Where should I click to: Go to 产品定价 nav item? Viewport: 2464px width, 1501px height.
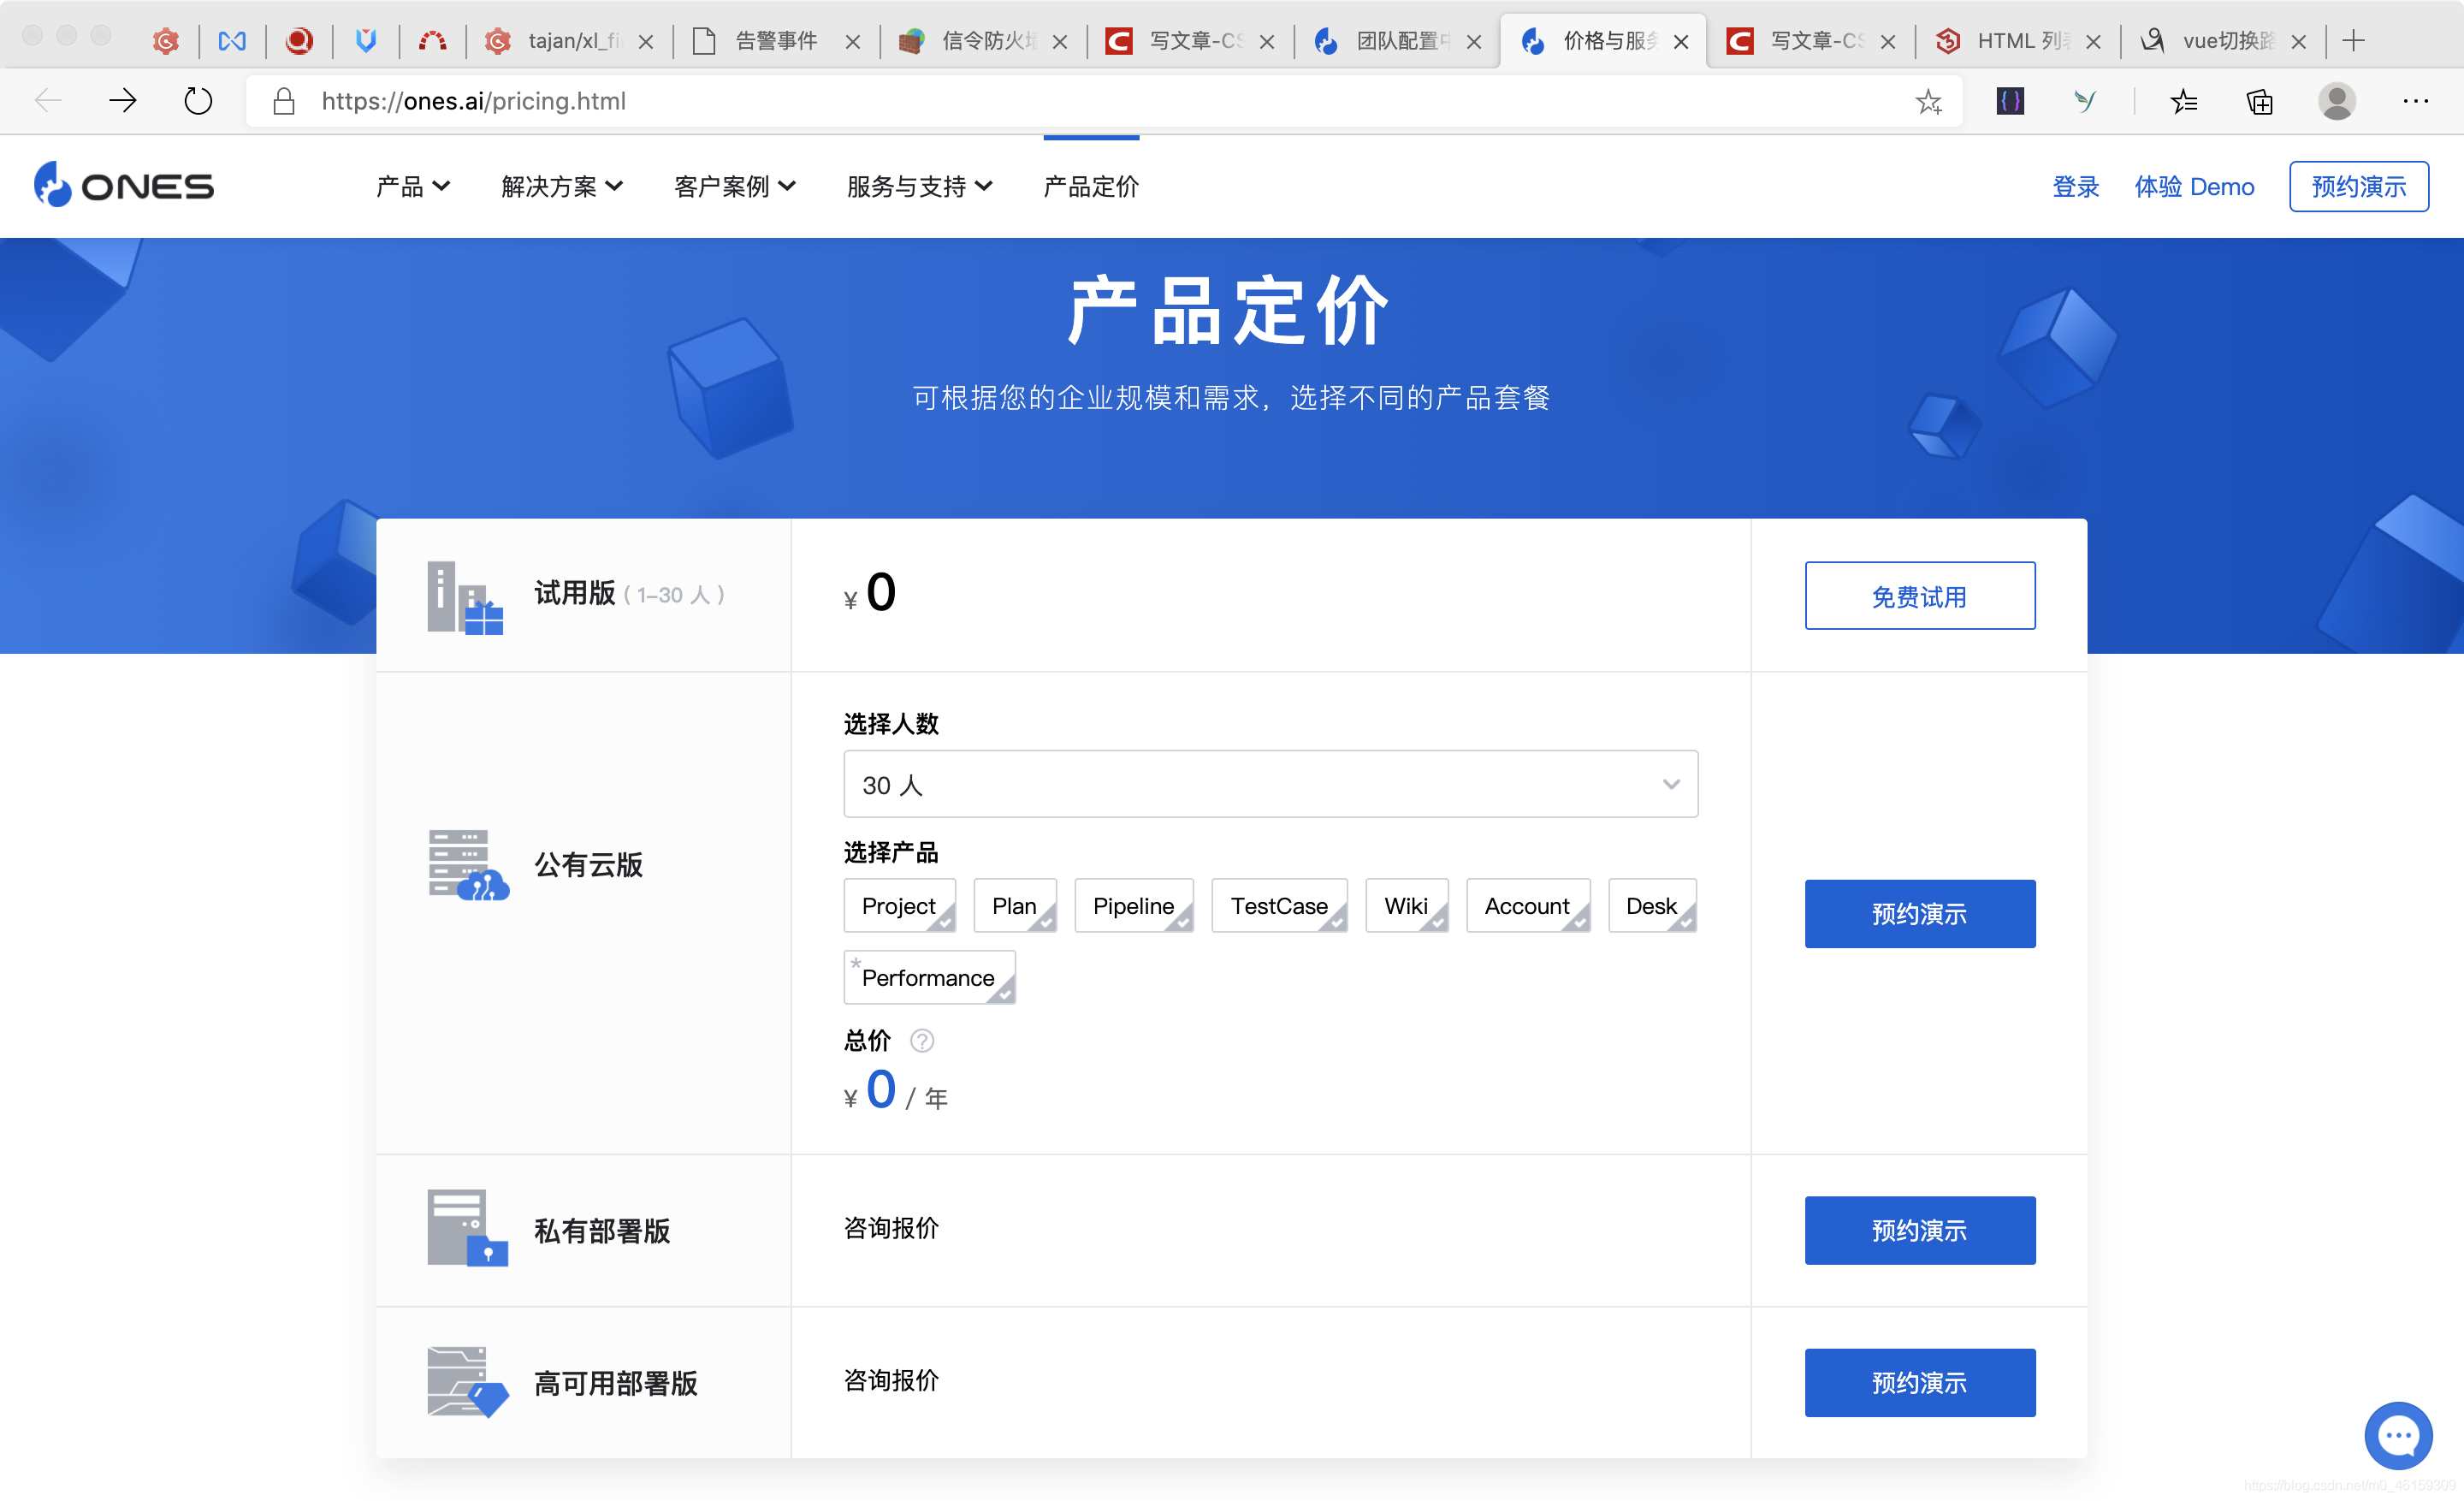[x=1091, y=187]
